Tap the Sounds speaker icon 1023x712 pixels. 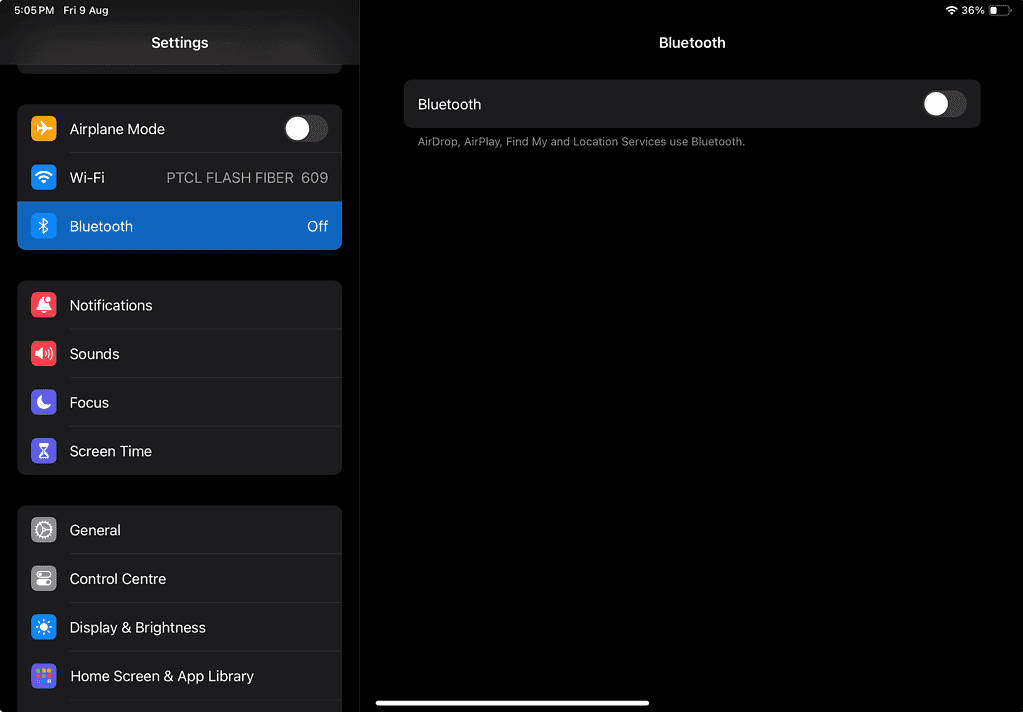(44, 354)
